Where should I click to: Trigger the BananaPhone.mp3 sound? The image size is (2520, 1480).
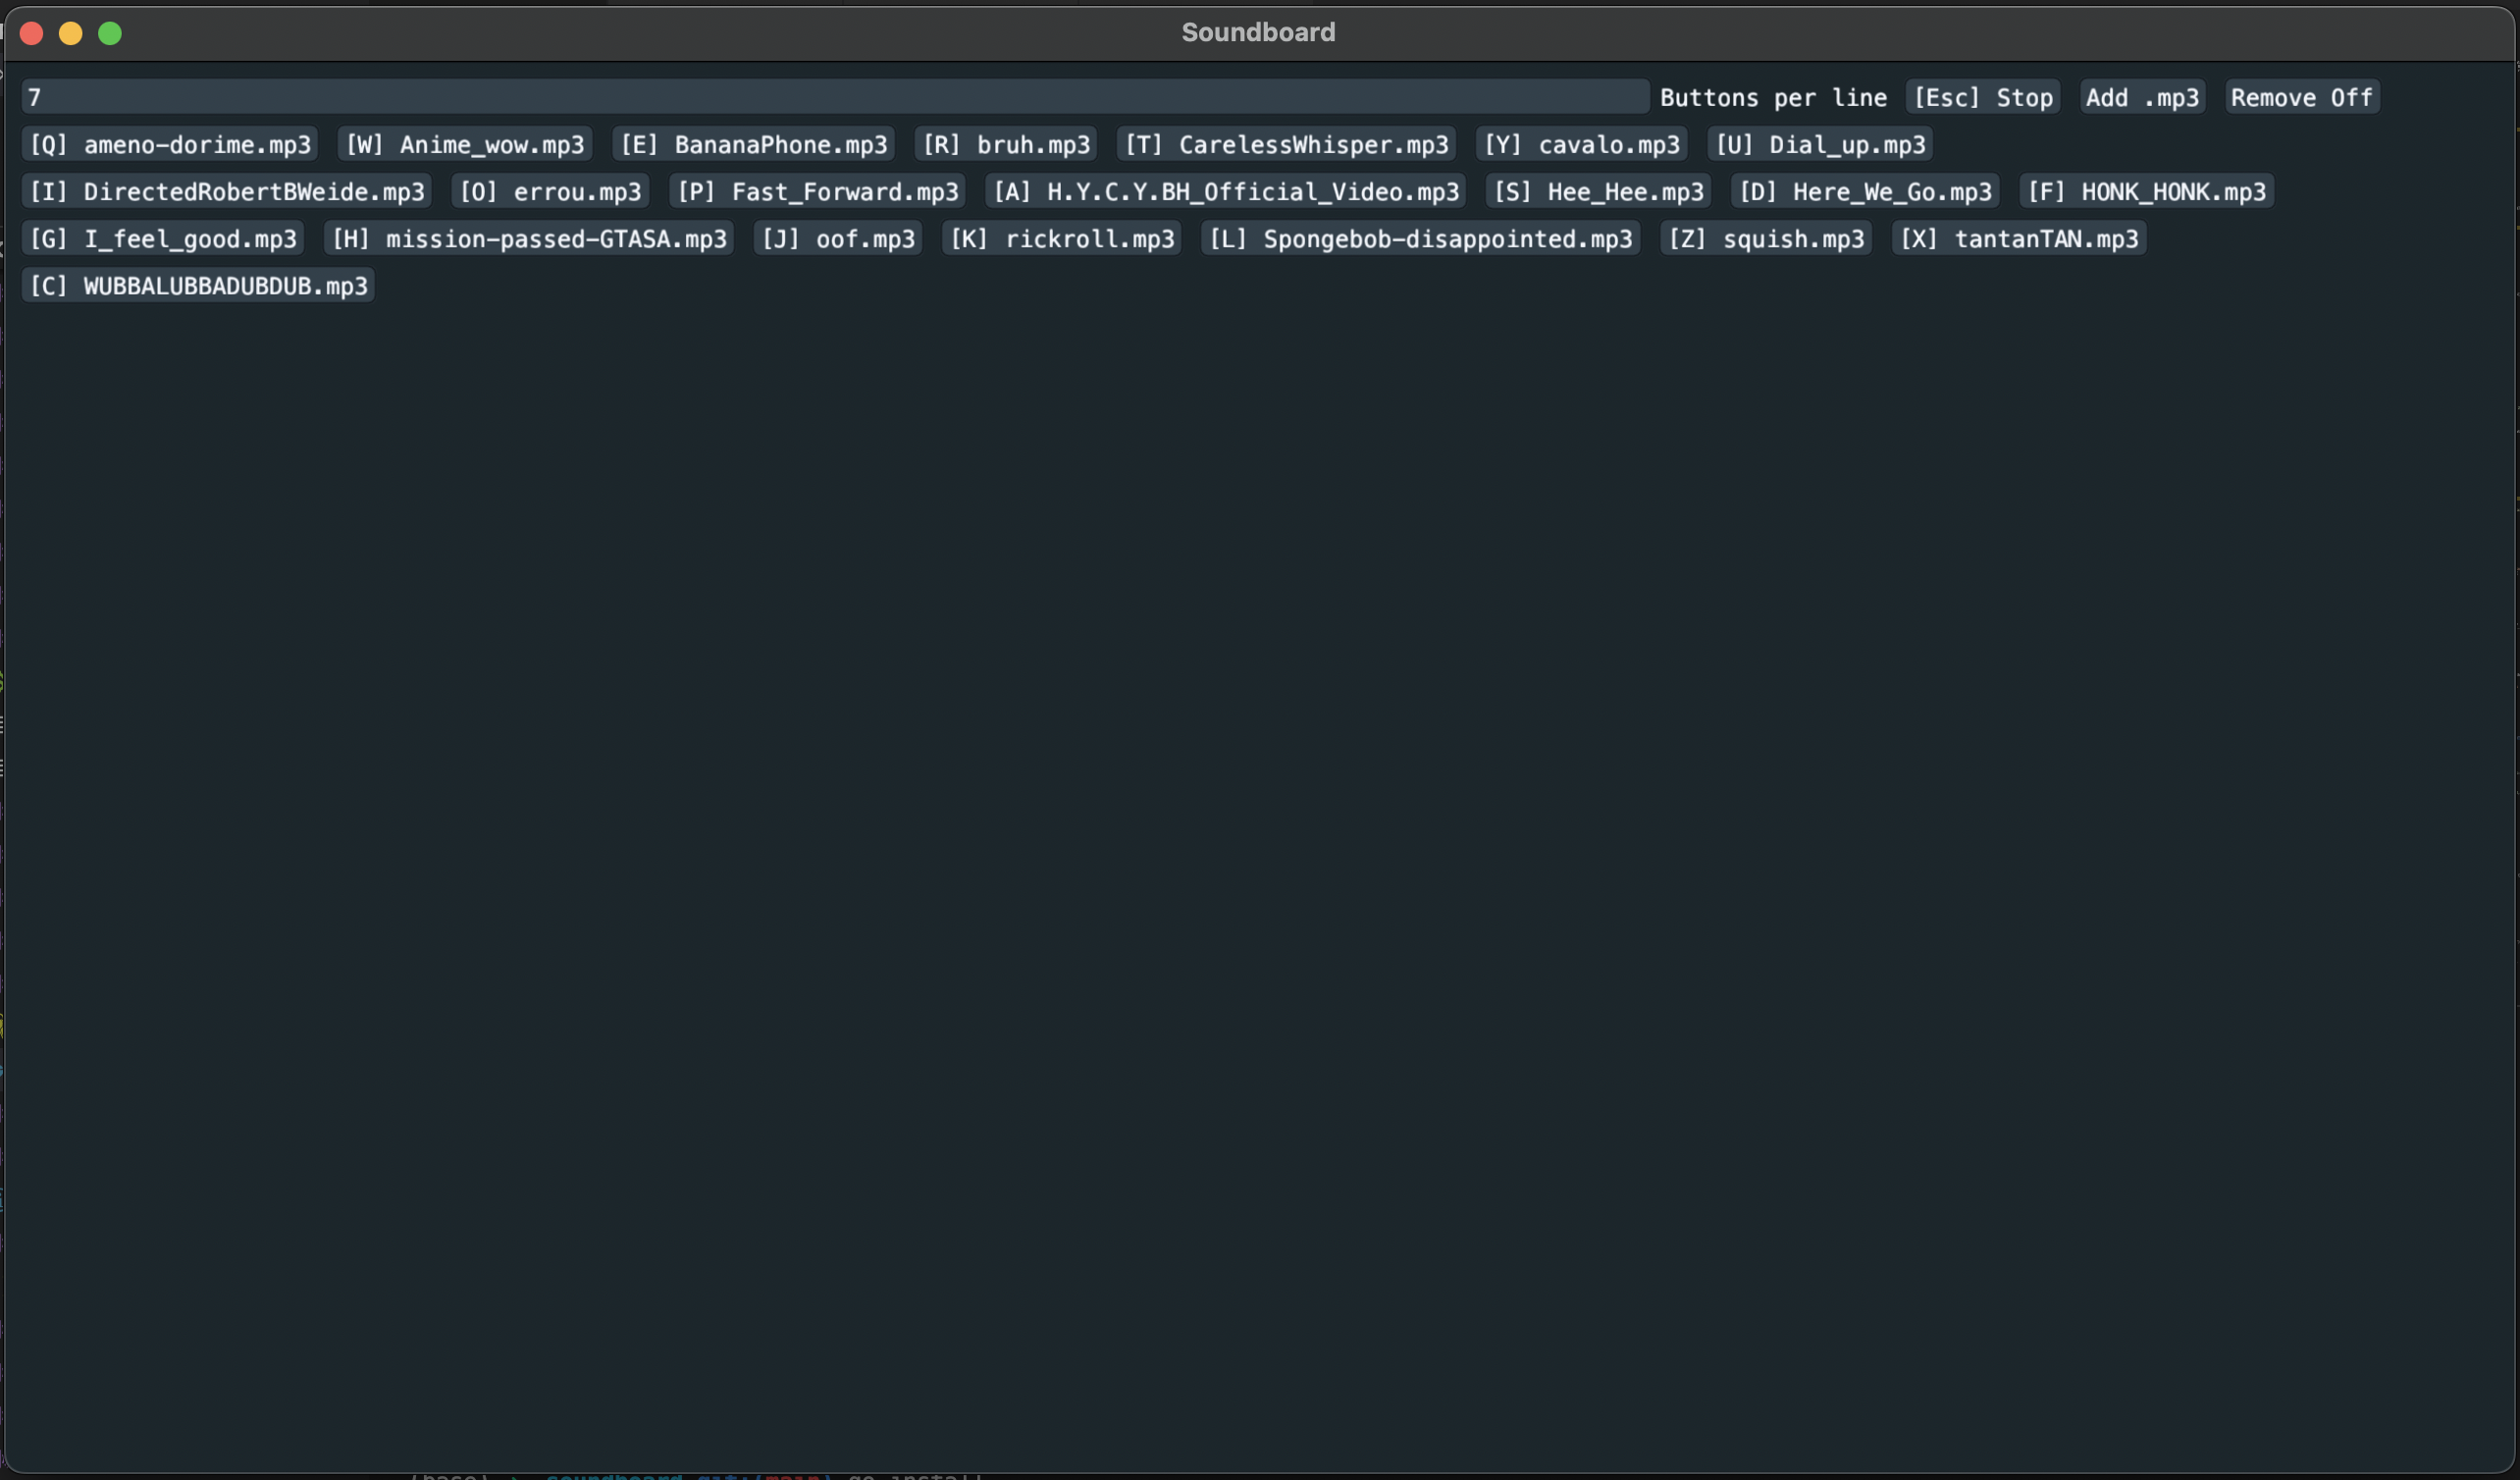(753, 144)
